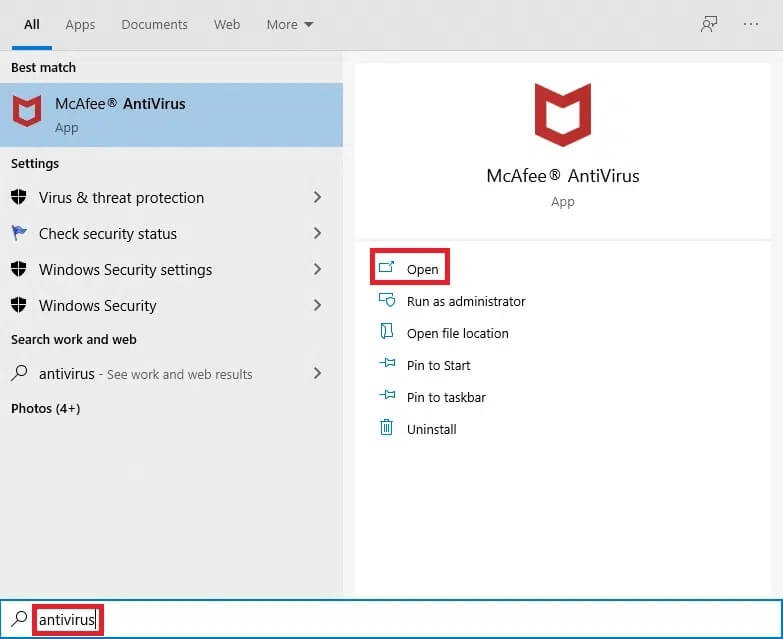Switch to the Web tab
The image size is (783, 639).
click(x=227, y=24)
